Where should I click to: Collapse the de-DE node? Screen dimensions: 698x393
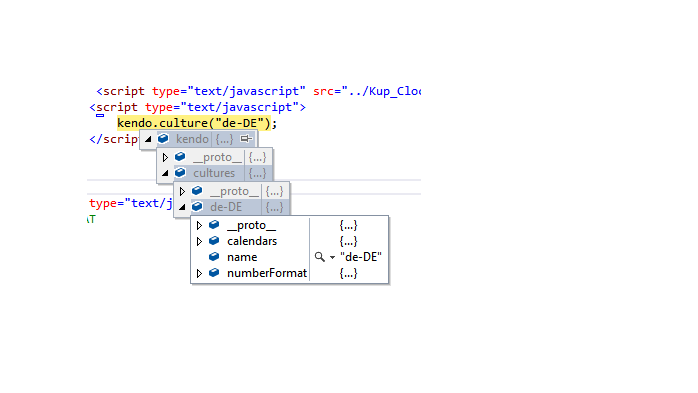pos(182,207)
